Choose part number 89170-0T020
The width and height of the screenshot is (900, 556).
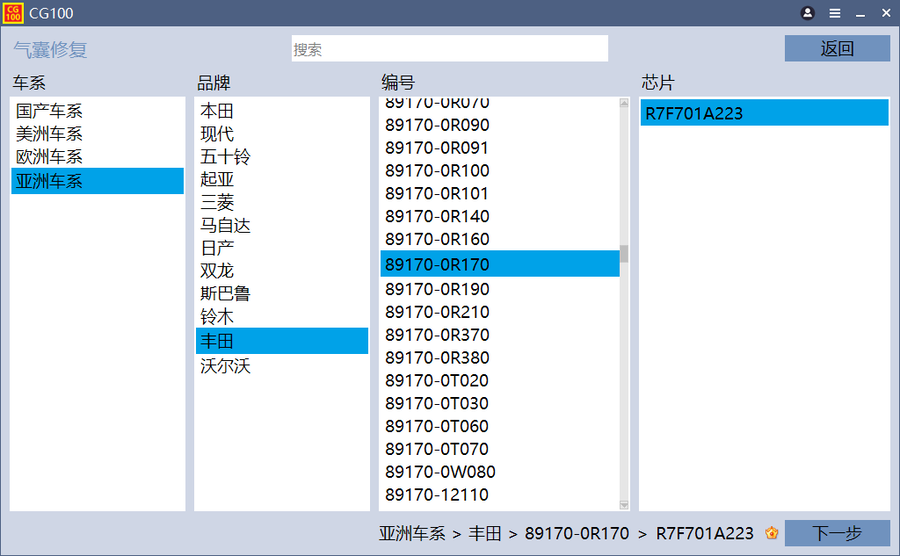pyautogui.click(x=437, y=380)
